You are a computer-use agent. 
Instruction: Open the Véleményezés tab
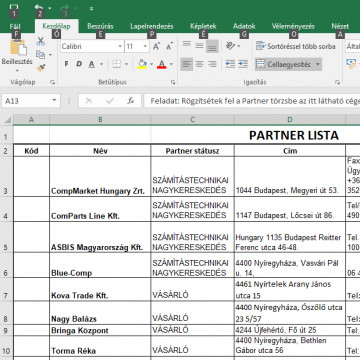293,26
